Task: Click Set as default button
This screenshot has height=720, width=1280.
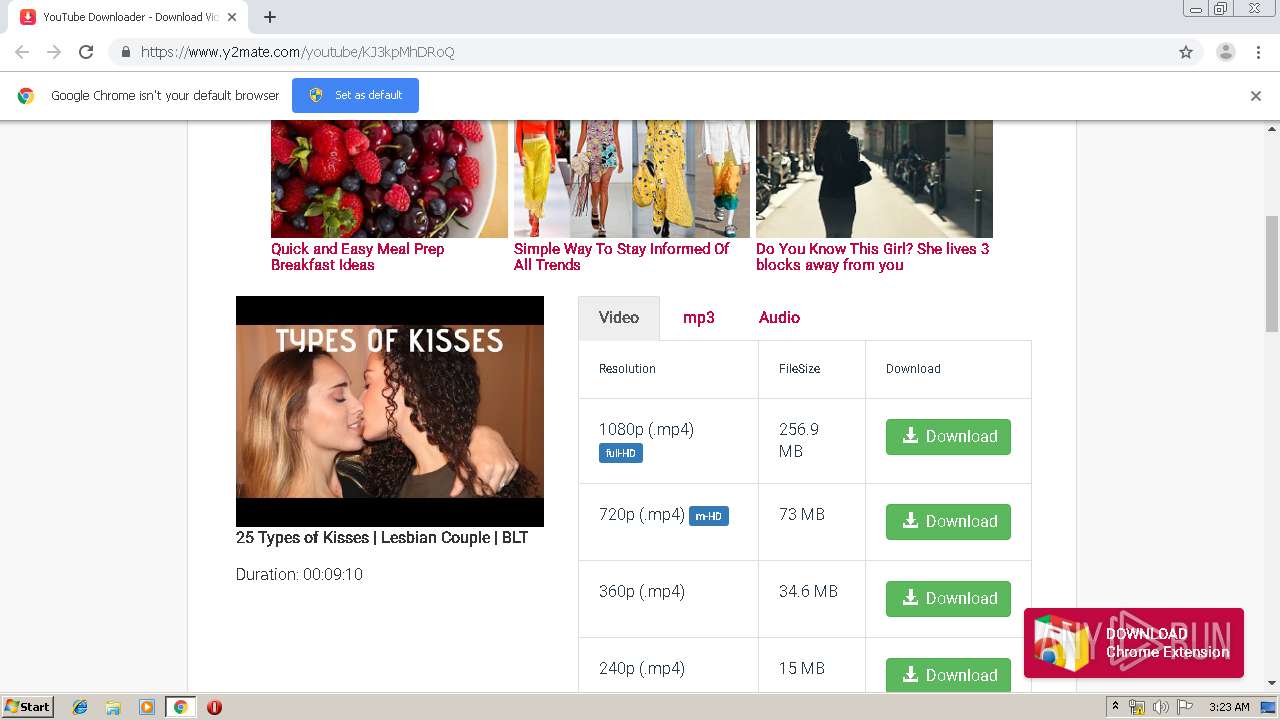Action: [x=355, y=95]
